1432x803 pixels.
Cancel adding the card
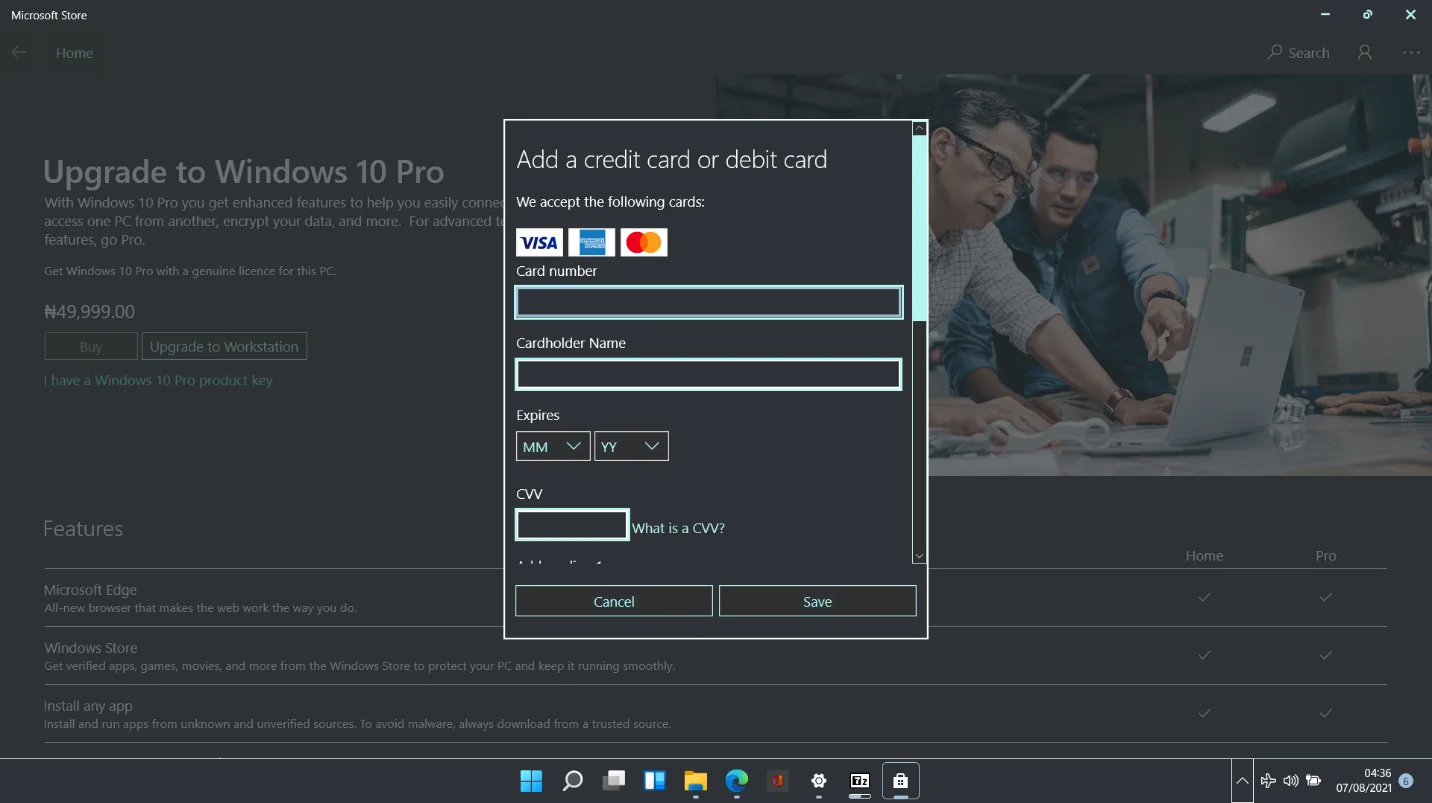(614, 601)
